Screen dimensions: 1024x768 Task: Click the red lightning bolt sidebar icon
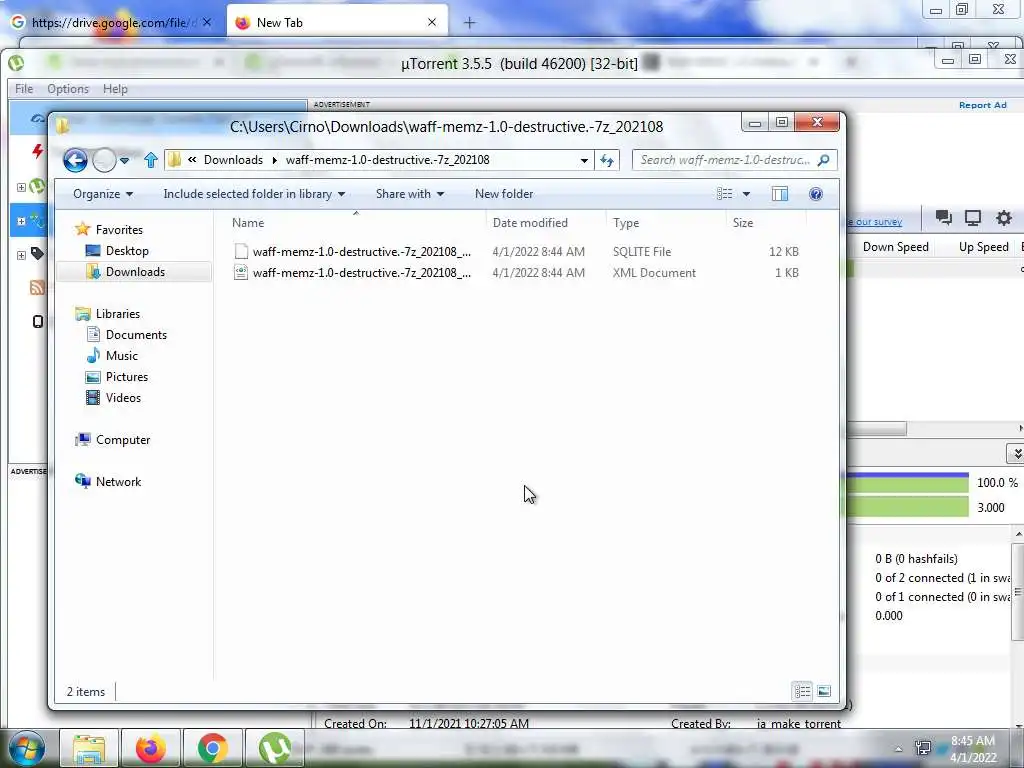(x=37, y=151)
